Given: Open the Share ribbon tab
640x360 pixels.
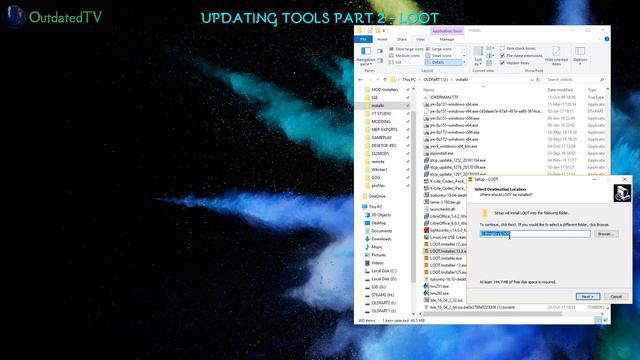Looking at the screenshot, I should 402,39.
